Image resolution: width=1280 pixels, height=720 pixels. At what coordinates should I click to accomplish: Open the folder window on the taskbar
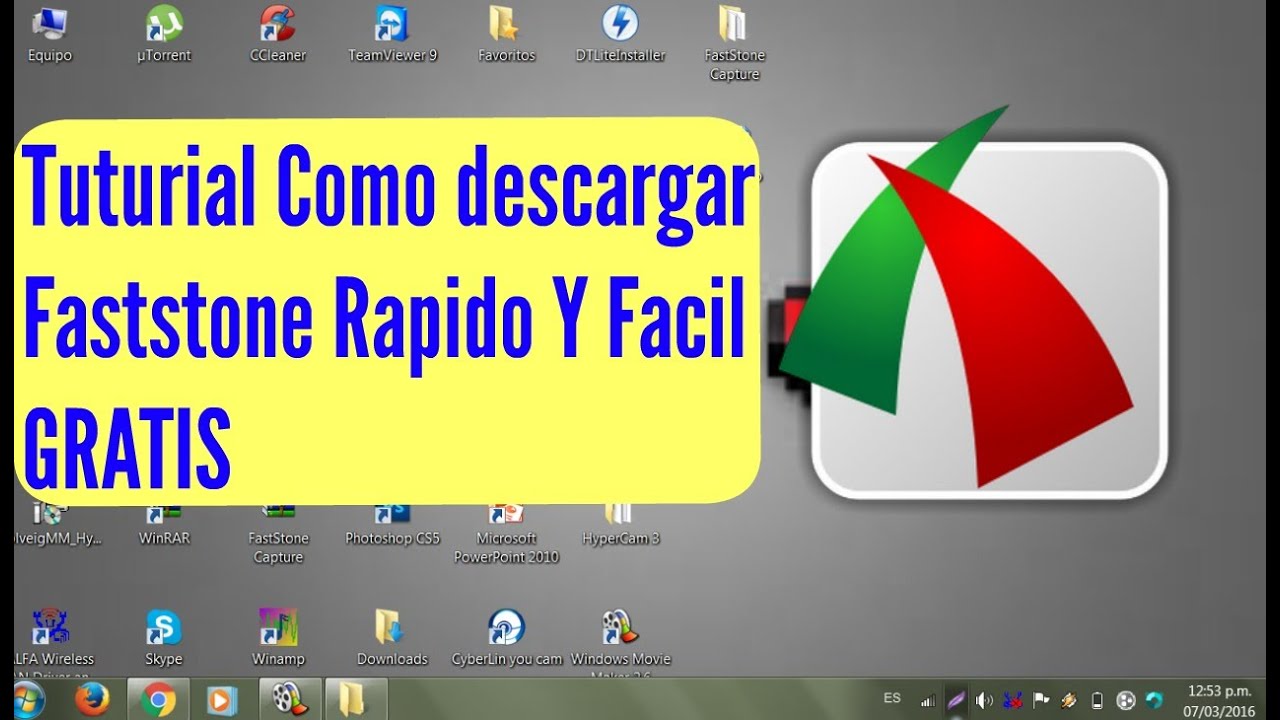pyautogui.click(x=355, y=699)
